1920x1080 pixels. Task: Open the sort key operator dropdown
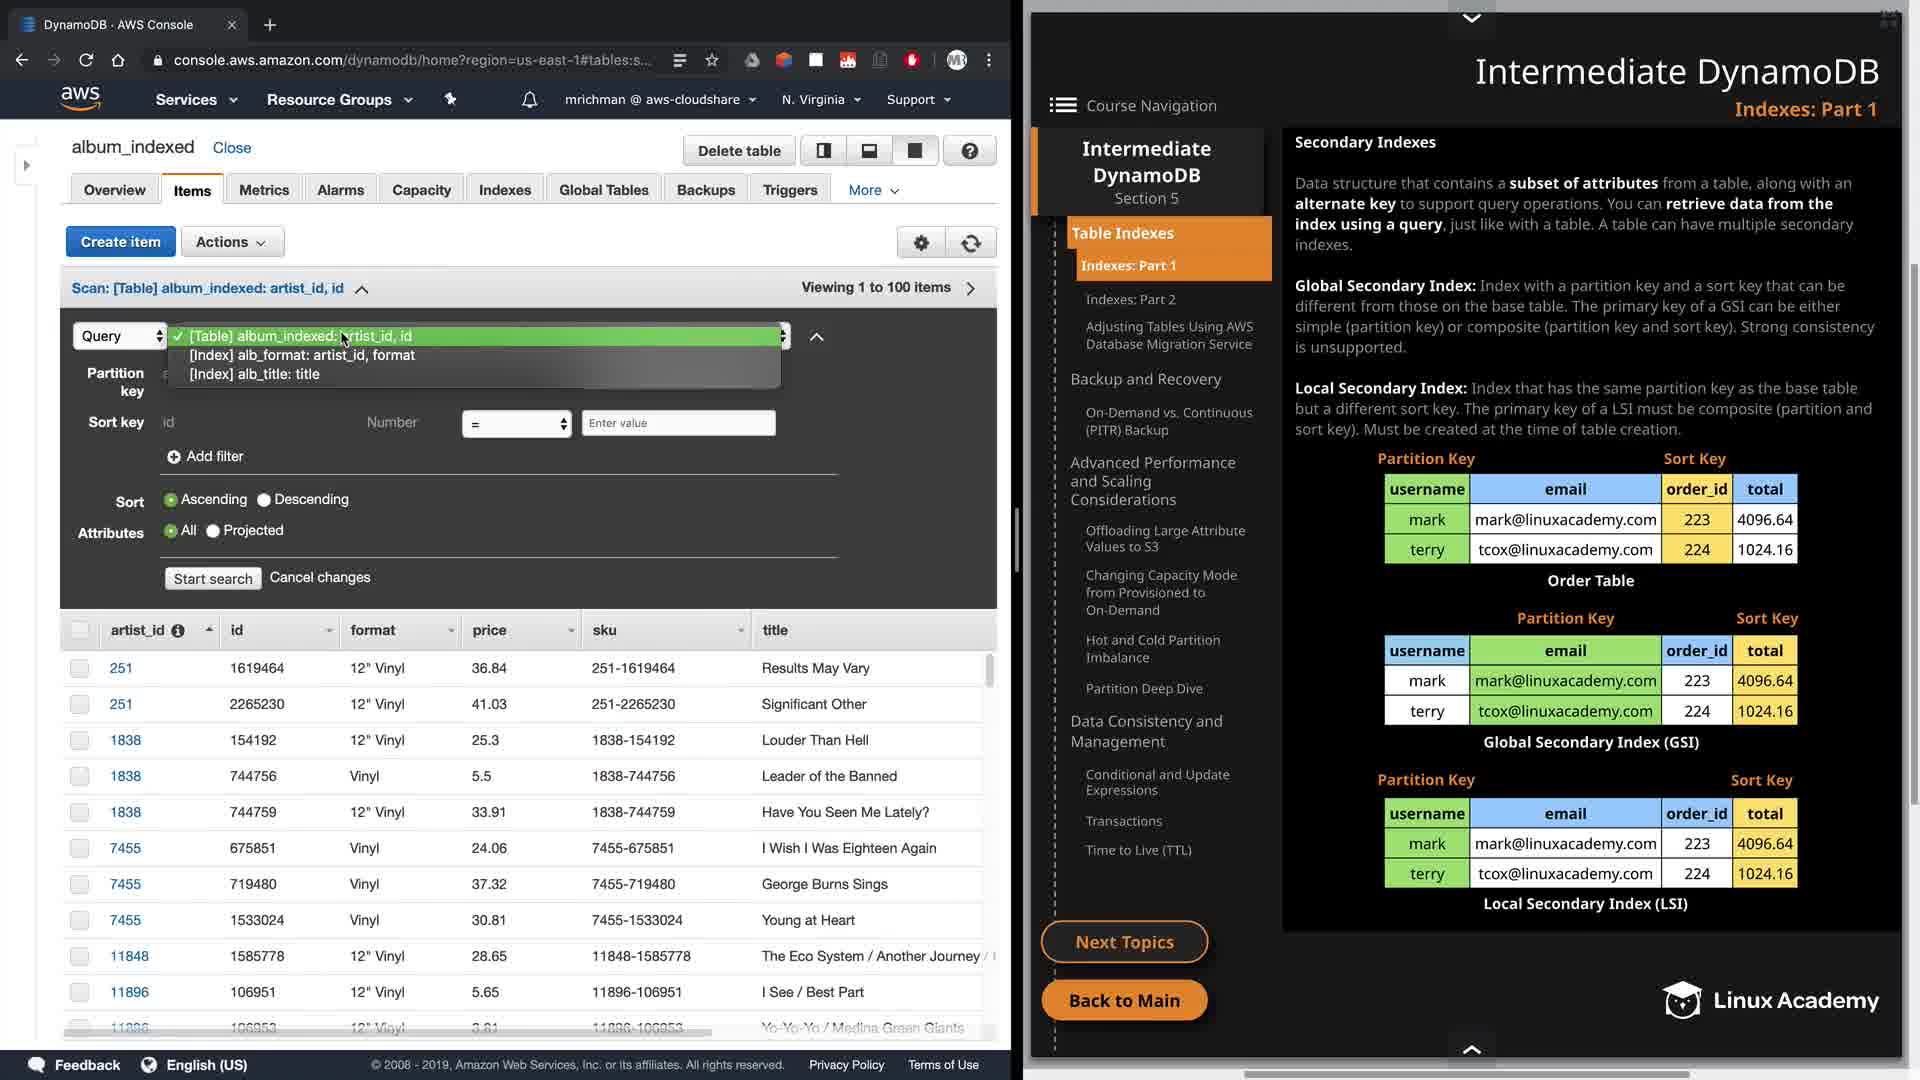[x=516, y=424]
